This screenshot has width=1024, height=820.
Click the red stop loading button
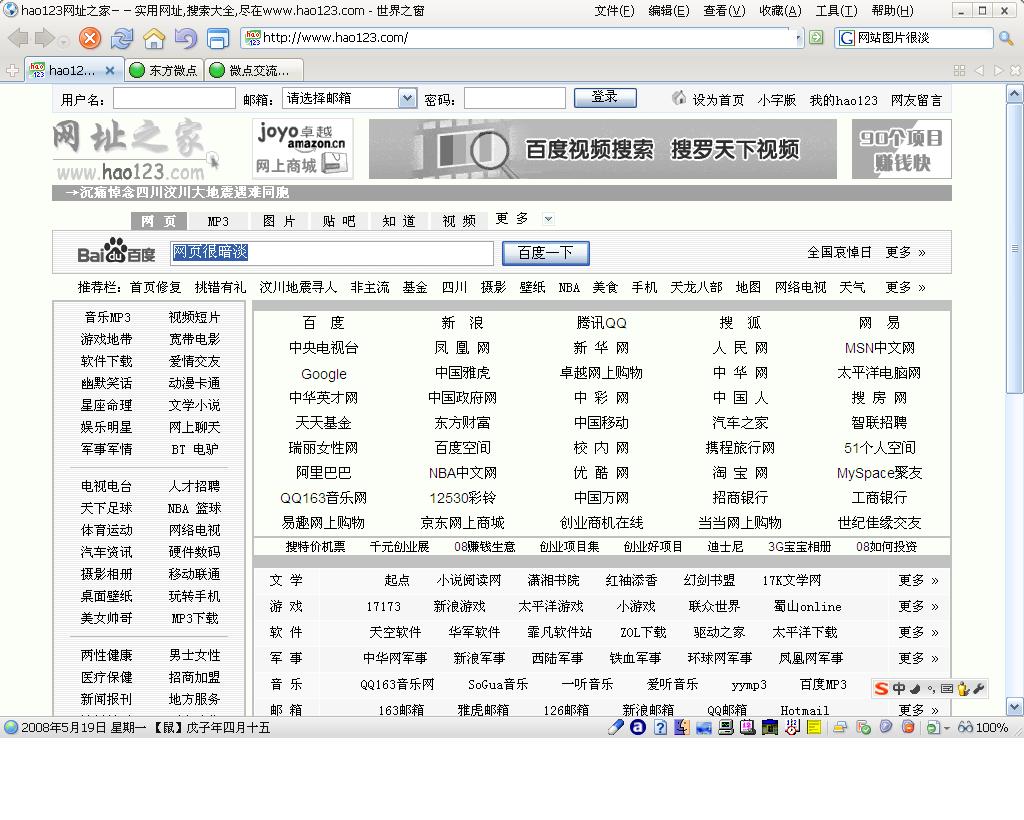[x=90, y=39]
